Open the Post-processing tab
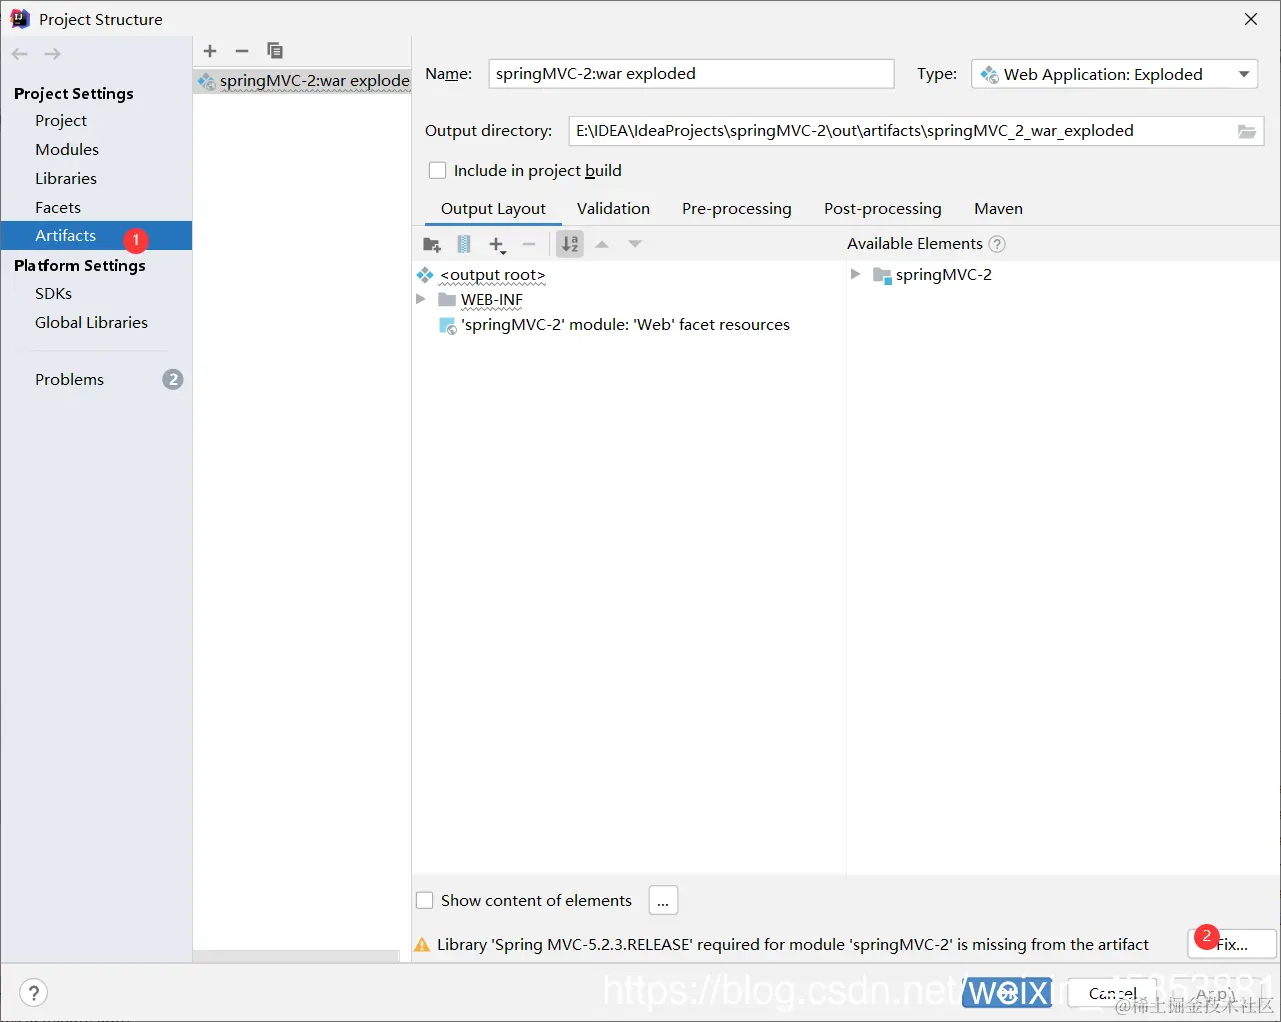The width and height of the screenshot is (1281, 1022). (883, 209)
